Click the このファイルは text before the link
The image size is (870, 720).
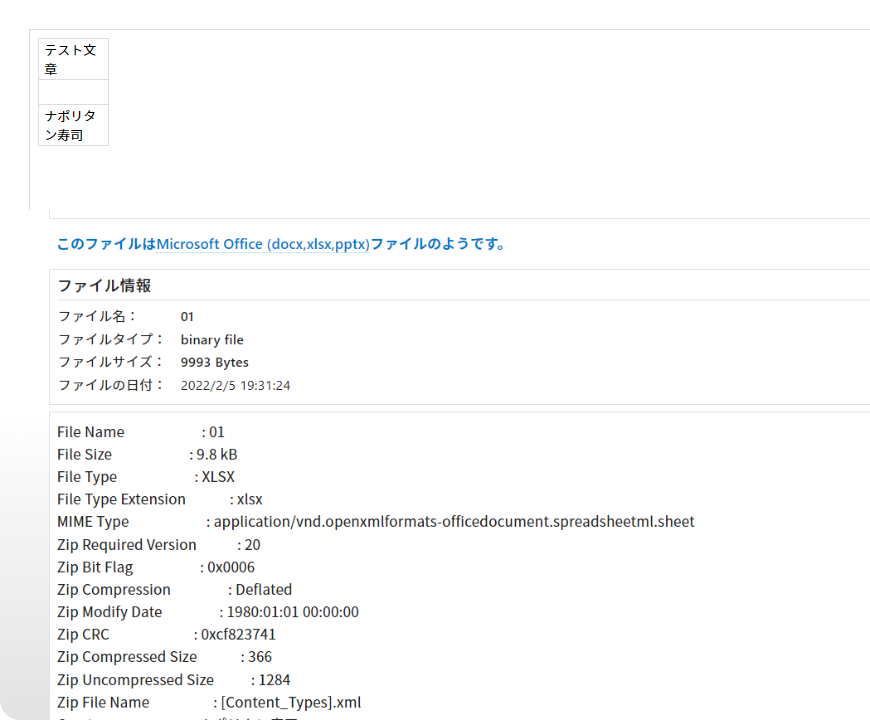[107, 244]
